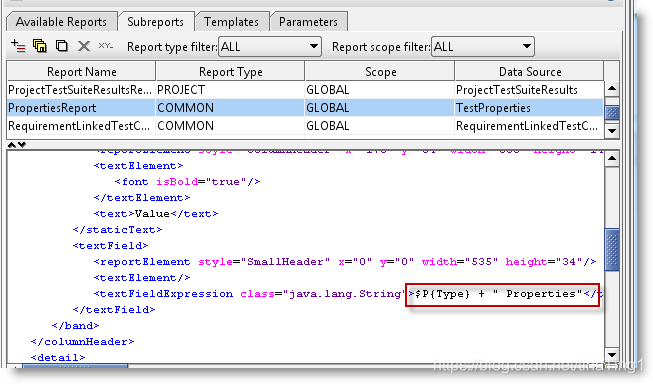653x384 pixels.
Task: Click the <text>Value</text> line
Action: tap(156, 214)
